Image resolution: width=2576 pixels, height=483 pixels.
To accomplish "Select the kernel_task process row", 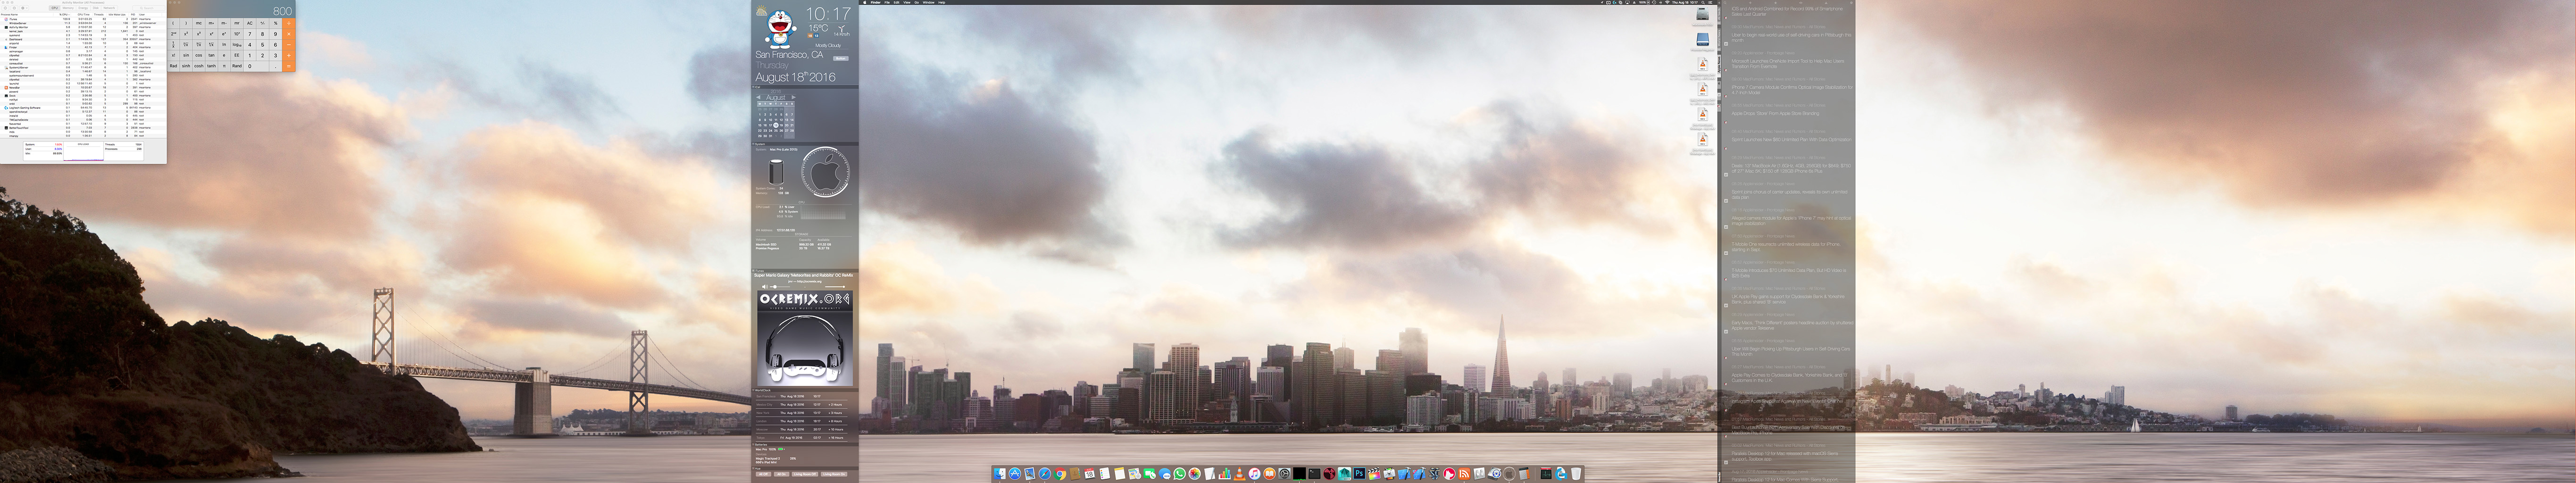I will click(x=84, y=31).
